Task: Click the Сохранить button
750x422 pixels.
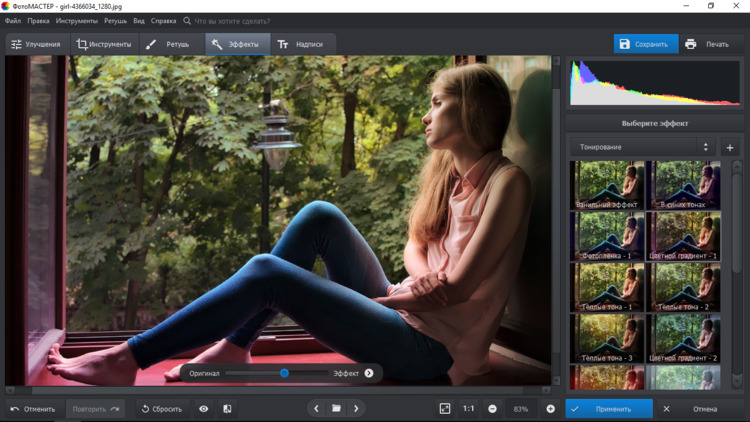Action: pyautogui.click(x=645, y=44)
